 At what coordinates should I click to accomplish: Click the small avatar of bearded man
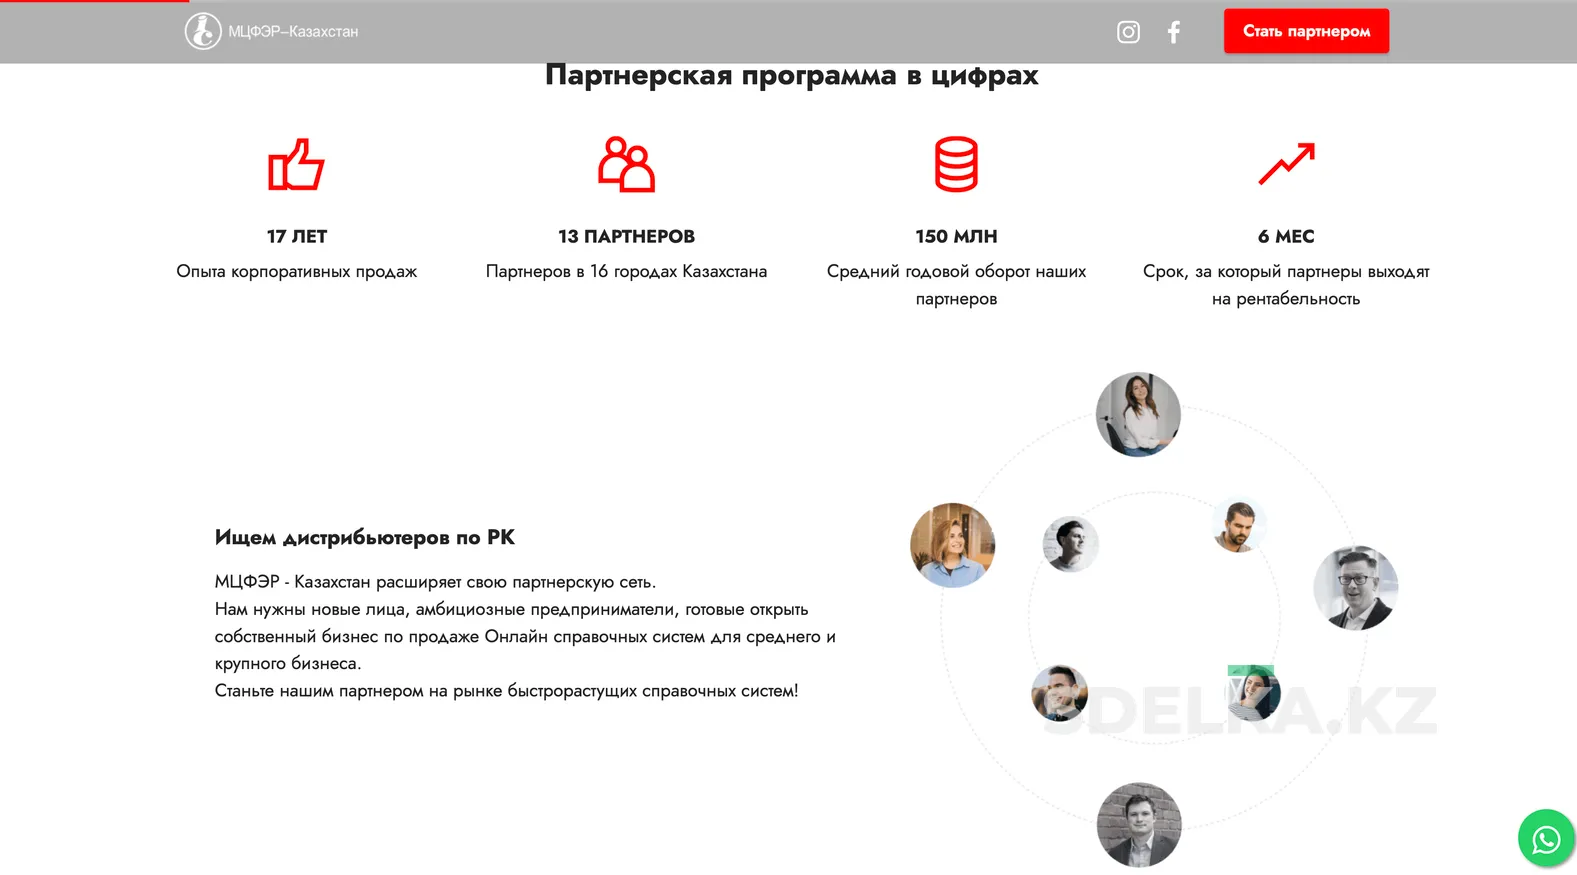tap(1238, 525)
